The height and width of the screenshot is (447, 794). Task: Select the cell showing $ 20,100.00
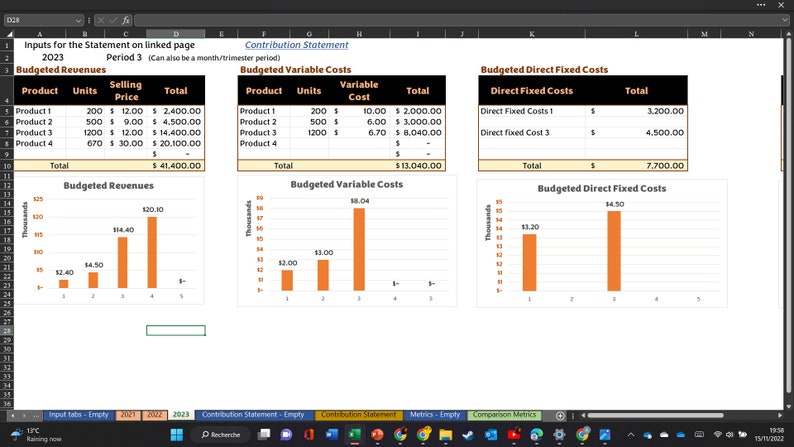tap(176, 143)
